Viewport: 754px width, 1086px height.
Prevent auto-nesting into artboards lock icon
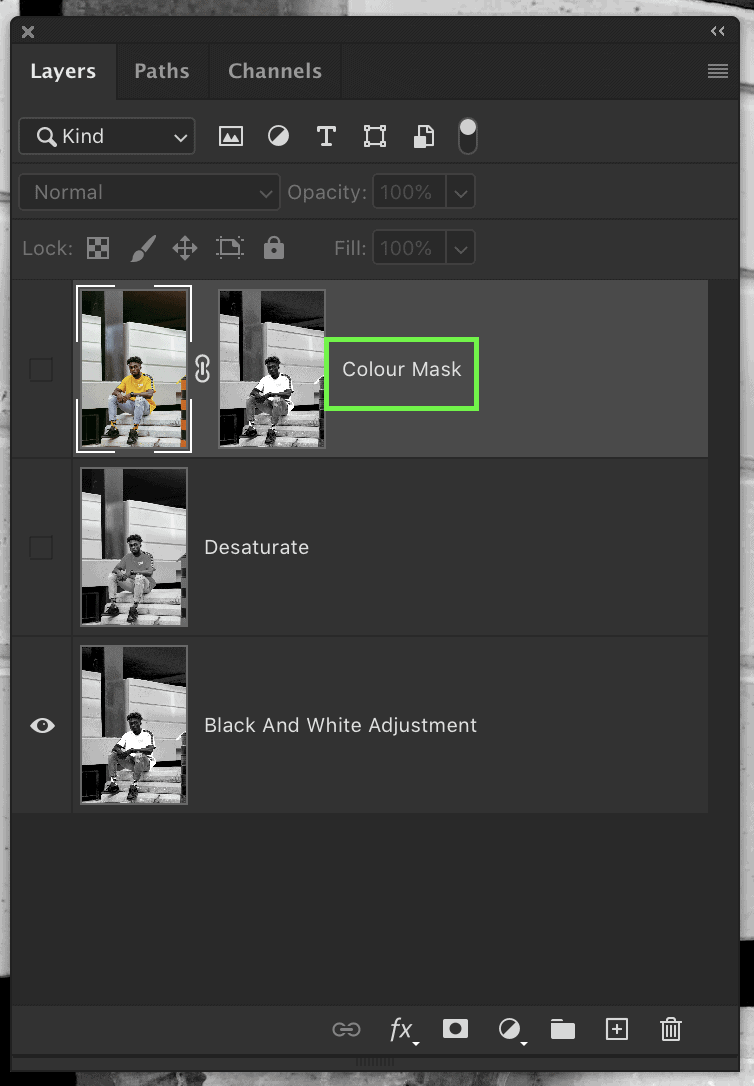coord(229,248)
